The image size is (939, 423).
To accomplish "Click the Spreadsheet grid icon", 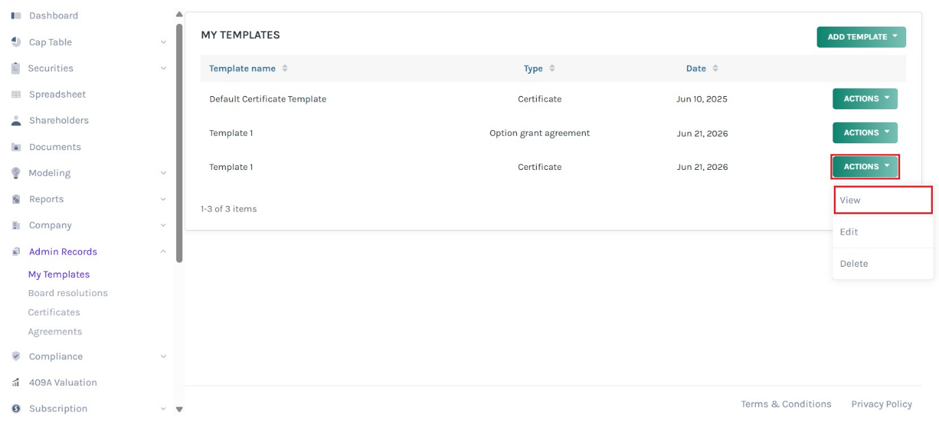I will pos(16,95).
